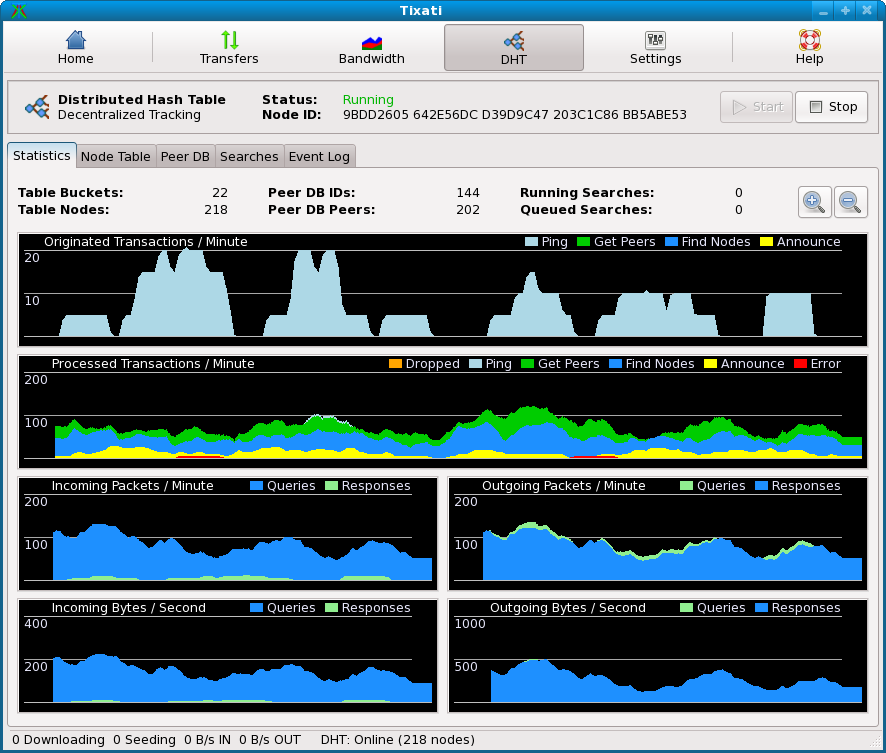Select the DHT toolbar button
This screenshot has width=886, height=753.
click(513, 48)
